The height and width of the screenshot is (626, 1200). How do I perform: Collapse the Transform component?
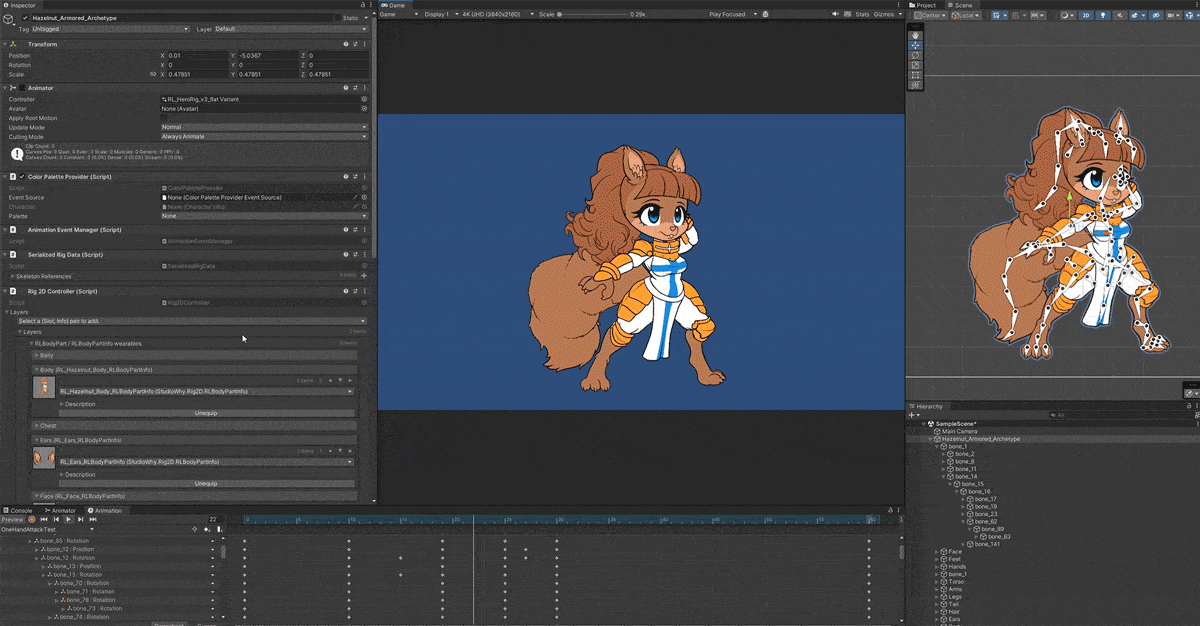[5, 44]
